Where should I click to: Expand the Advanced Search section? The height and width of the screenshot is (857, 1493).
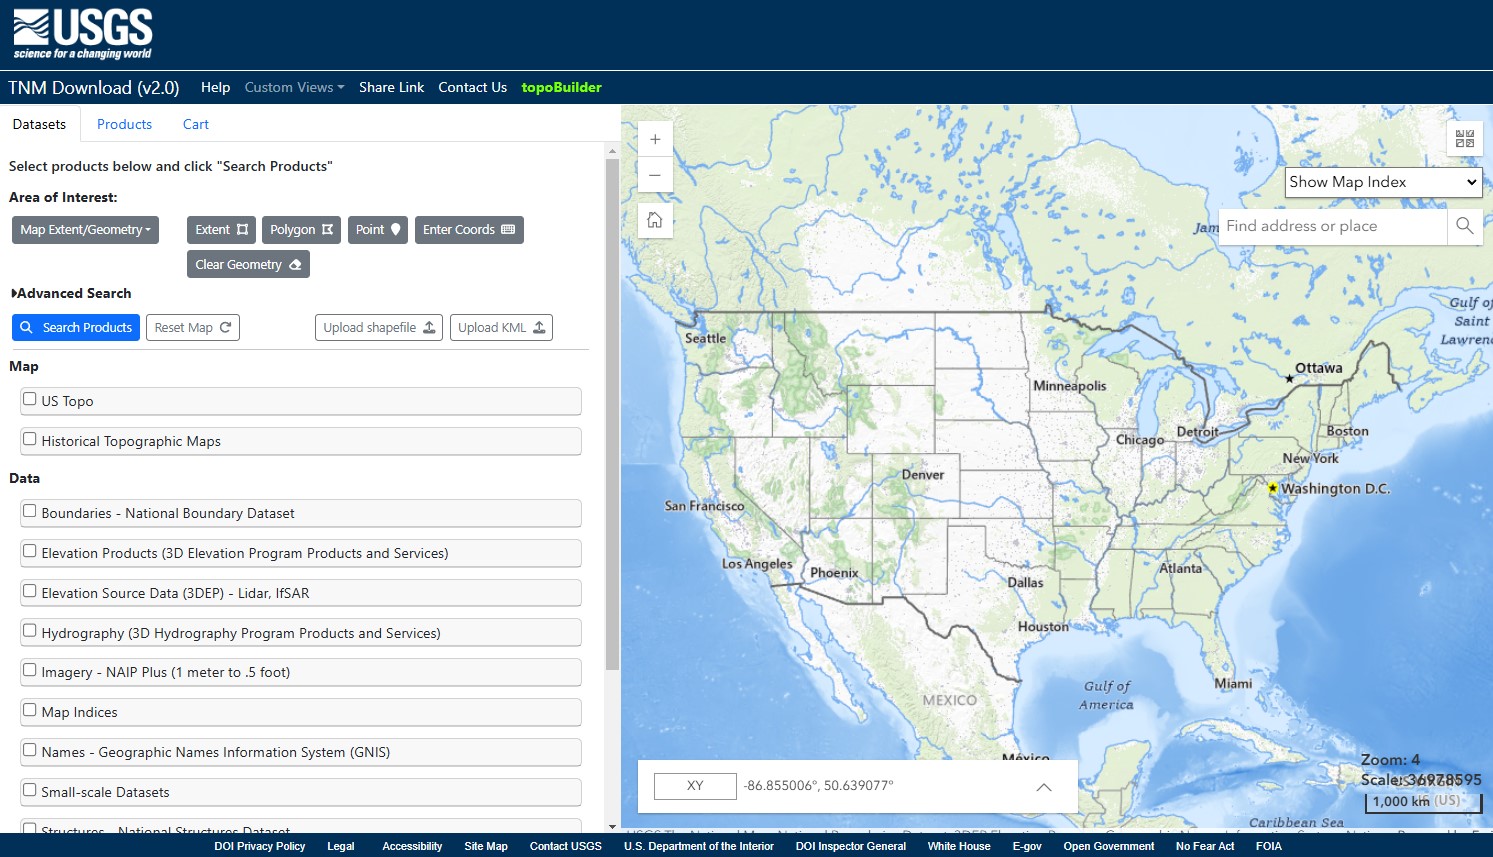(x=71, y=293)
